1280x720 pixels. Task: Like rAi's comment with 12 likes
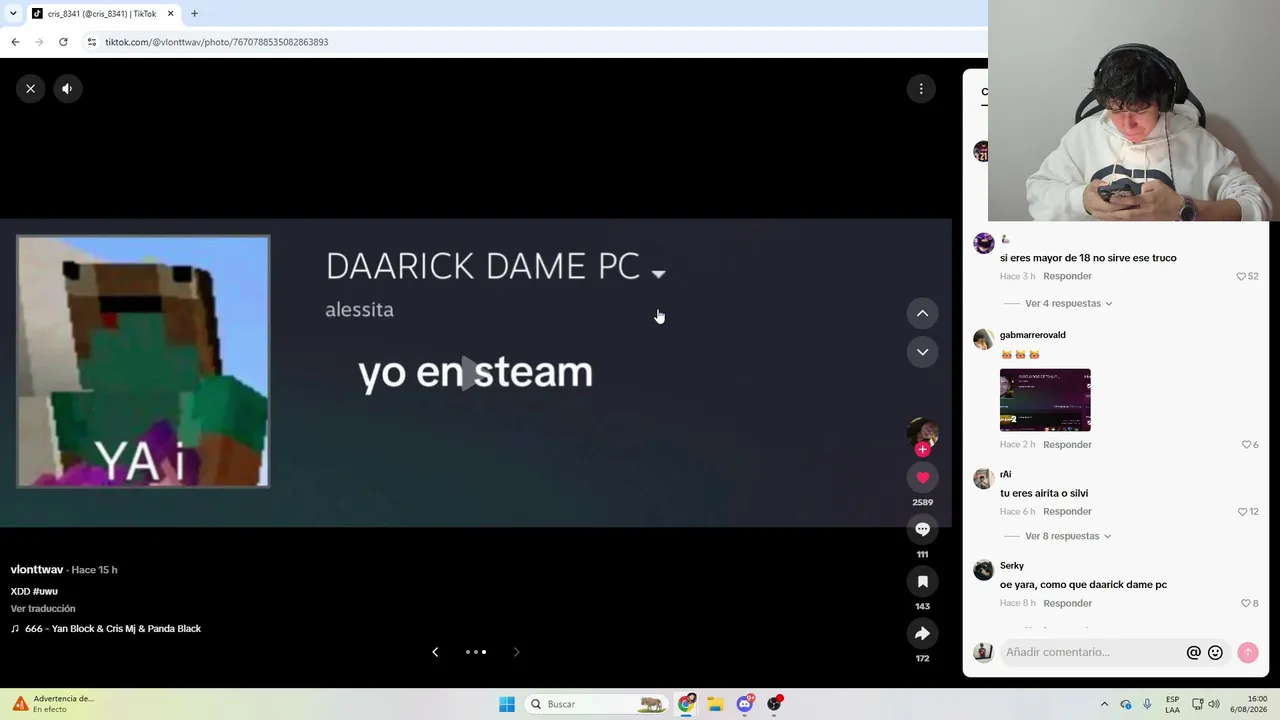coord(1242,512)
